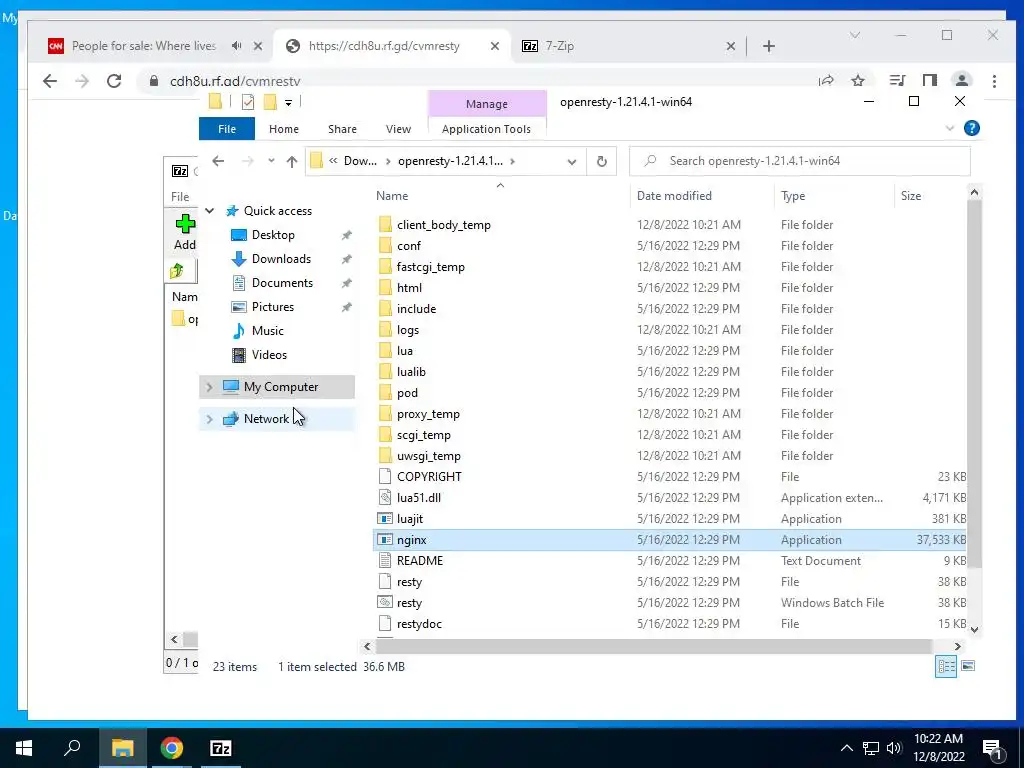Screen dimensions: 1024x768
Task: Refresh the Explorer folder view
Action: [x=601, y=161]
